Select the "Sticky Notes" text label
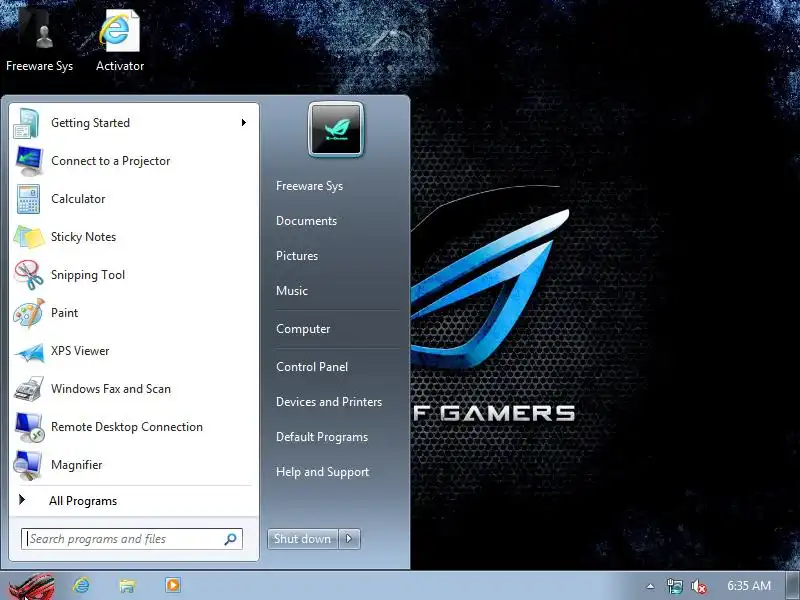 click(x=84, y=237)
